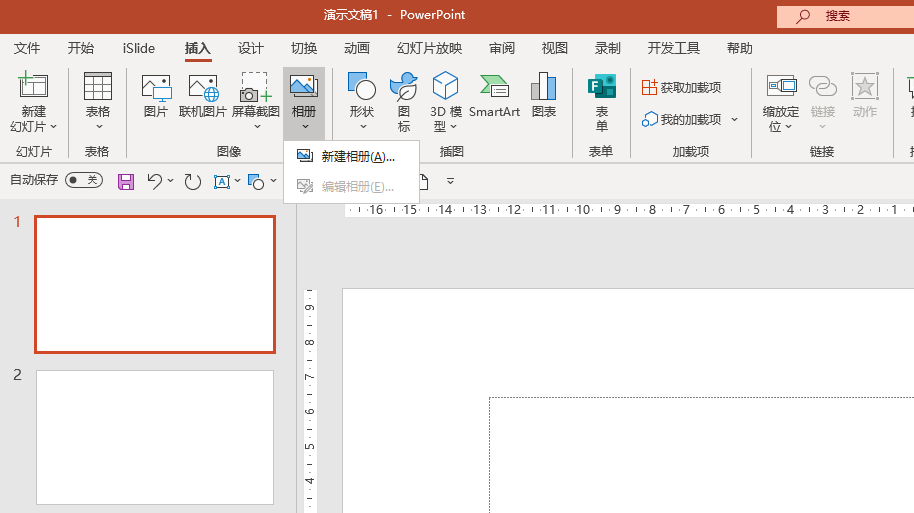Screen dimensions: 914x513
Task: Switch to the 切换 transitions tab
Action: click(x=304, y=48)
